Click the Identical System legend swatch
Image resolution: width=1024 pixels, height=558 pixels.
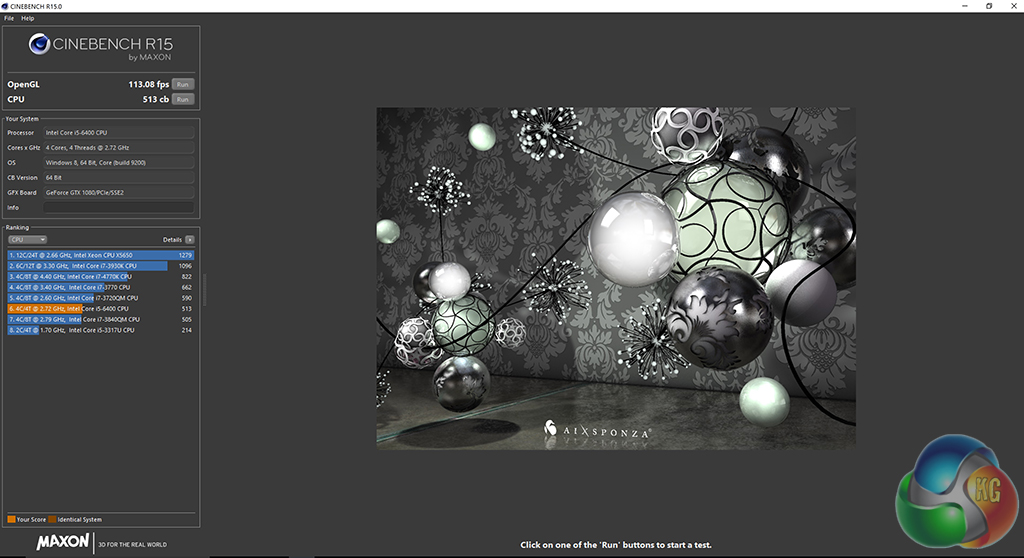[52, 519]
